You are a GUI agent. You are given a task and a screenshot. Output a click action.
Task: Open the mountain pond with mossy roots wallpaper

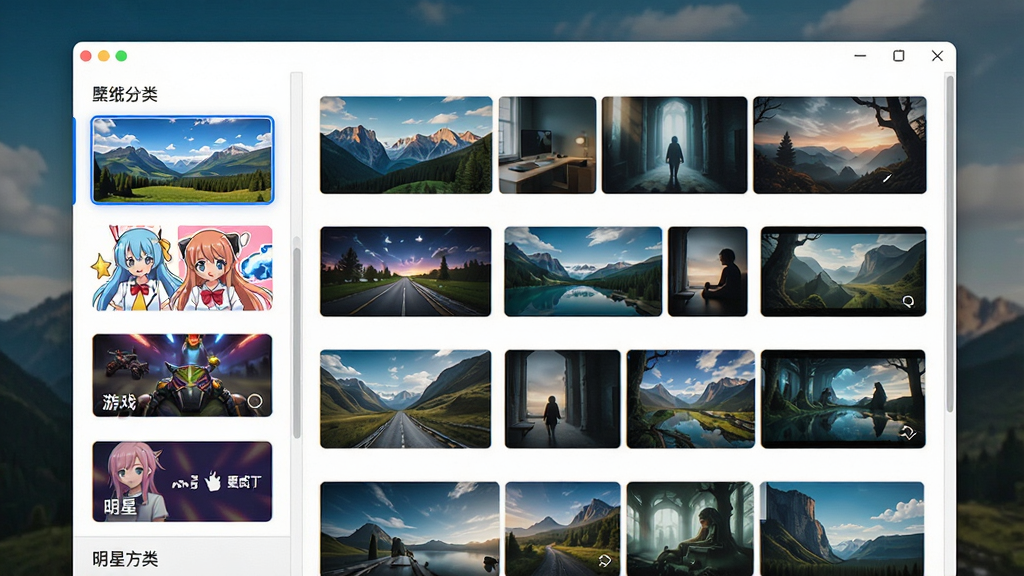[690, 399]
